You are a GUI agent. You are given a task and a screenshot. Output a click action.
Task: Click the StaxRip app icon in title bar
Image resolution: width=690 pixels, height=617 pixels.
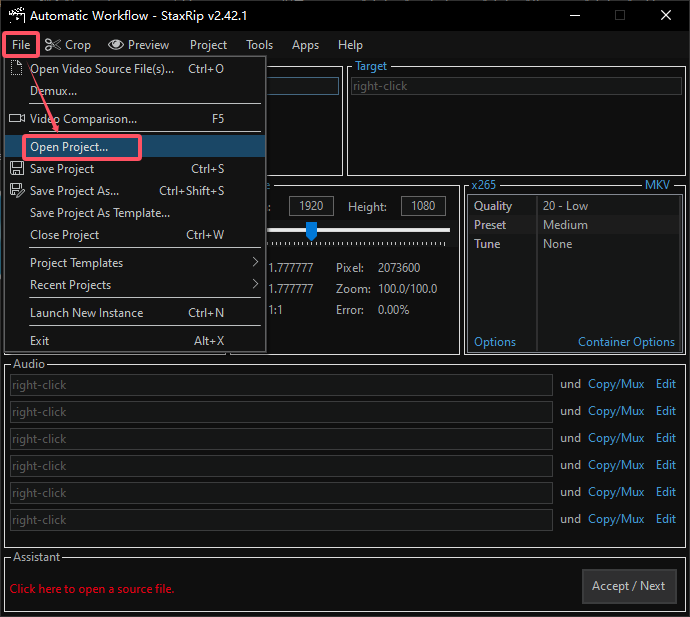coord(16,16)
